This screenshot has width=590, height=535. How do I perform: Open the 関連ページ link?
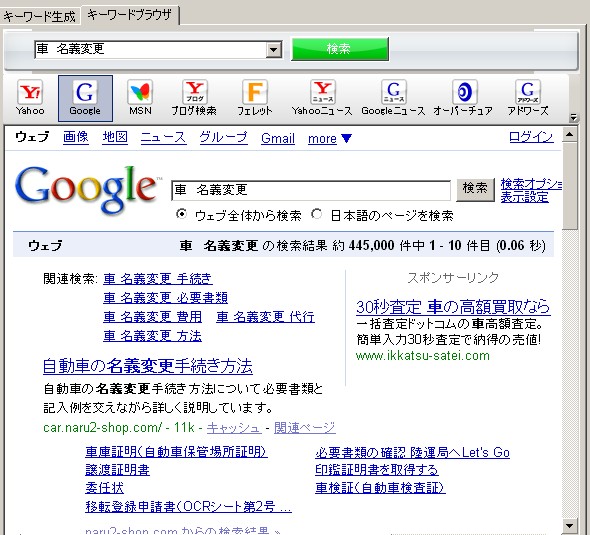point(305,428)
